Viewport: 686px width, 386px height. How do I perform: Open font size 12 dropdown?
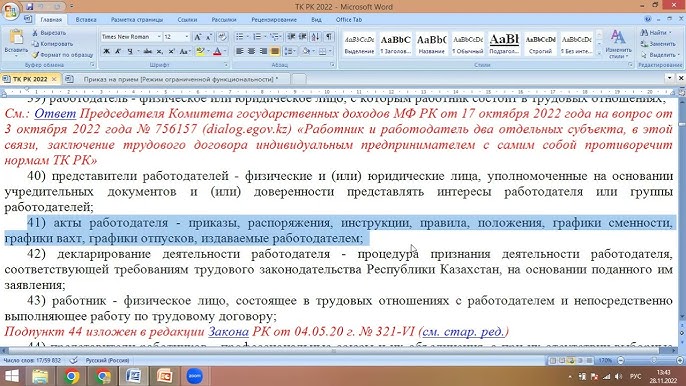[x=187, y=37]
